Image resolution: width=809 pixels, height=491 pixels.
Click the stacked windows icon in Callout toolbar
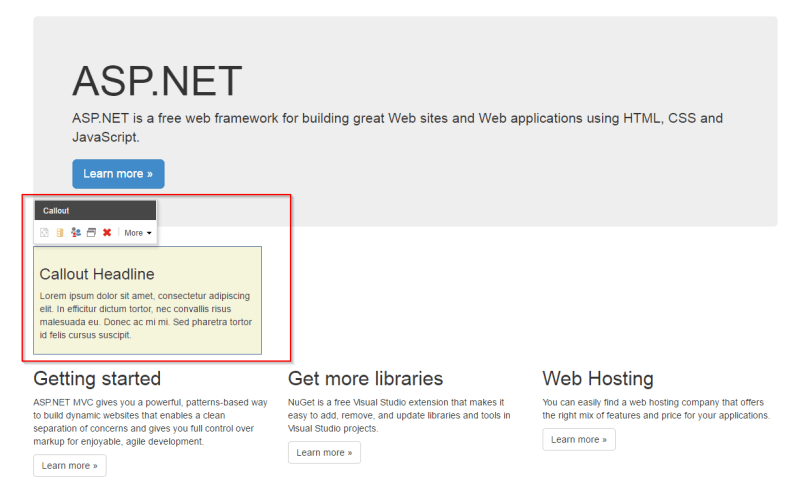pyautogui.click(x=91, y=233)
